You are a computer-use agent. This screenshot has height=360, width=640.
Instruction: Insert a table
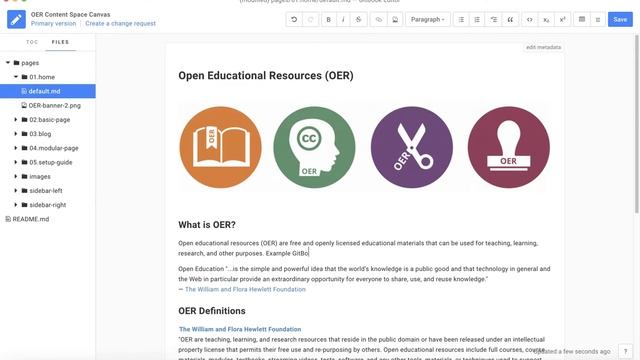582,19
